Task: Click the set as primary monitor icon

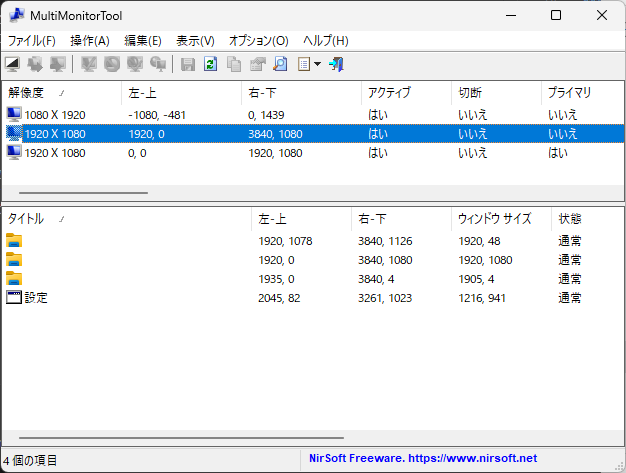Action: pyautogui.click(x=158, y=64)
